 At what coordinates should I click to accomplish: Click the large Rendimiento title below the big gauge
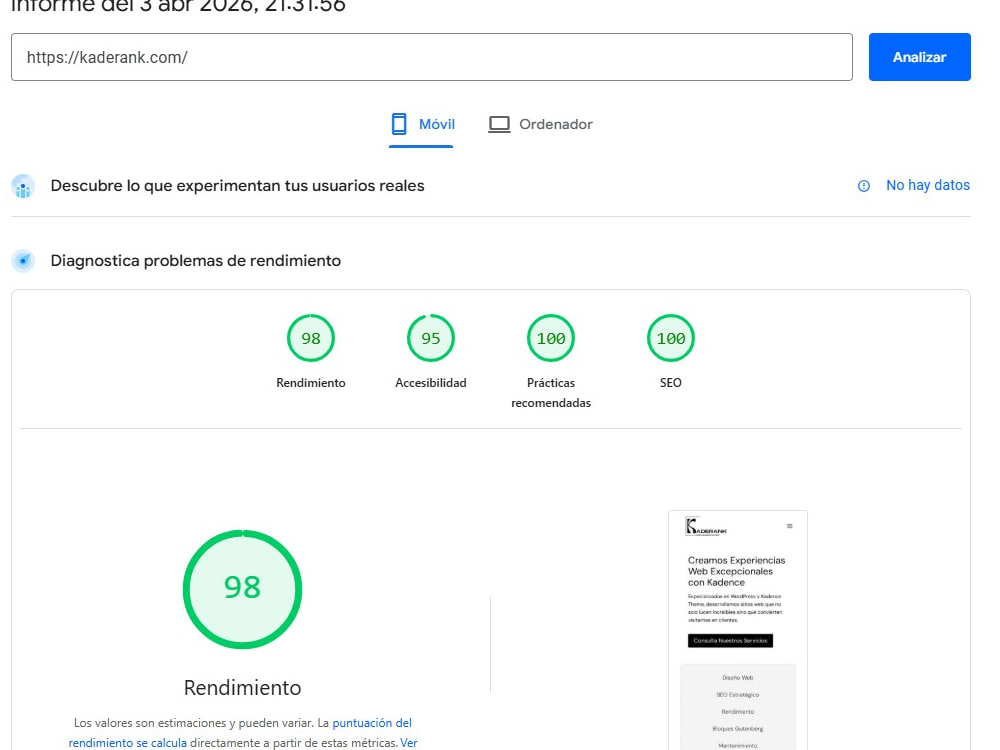point(242,688)
